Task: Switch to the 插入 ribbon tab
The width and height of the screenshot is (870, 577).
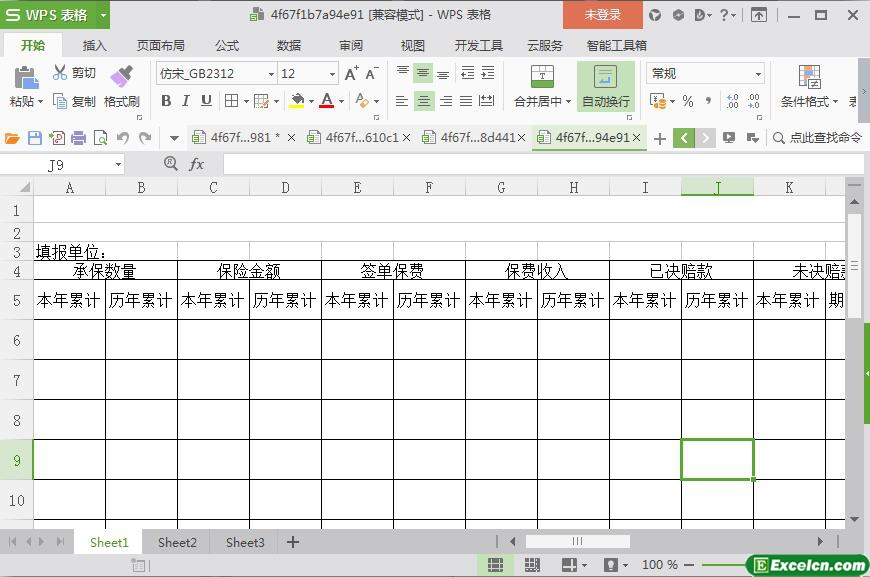Action: point(94,45)
